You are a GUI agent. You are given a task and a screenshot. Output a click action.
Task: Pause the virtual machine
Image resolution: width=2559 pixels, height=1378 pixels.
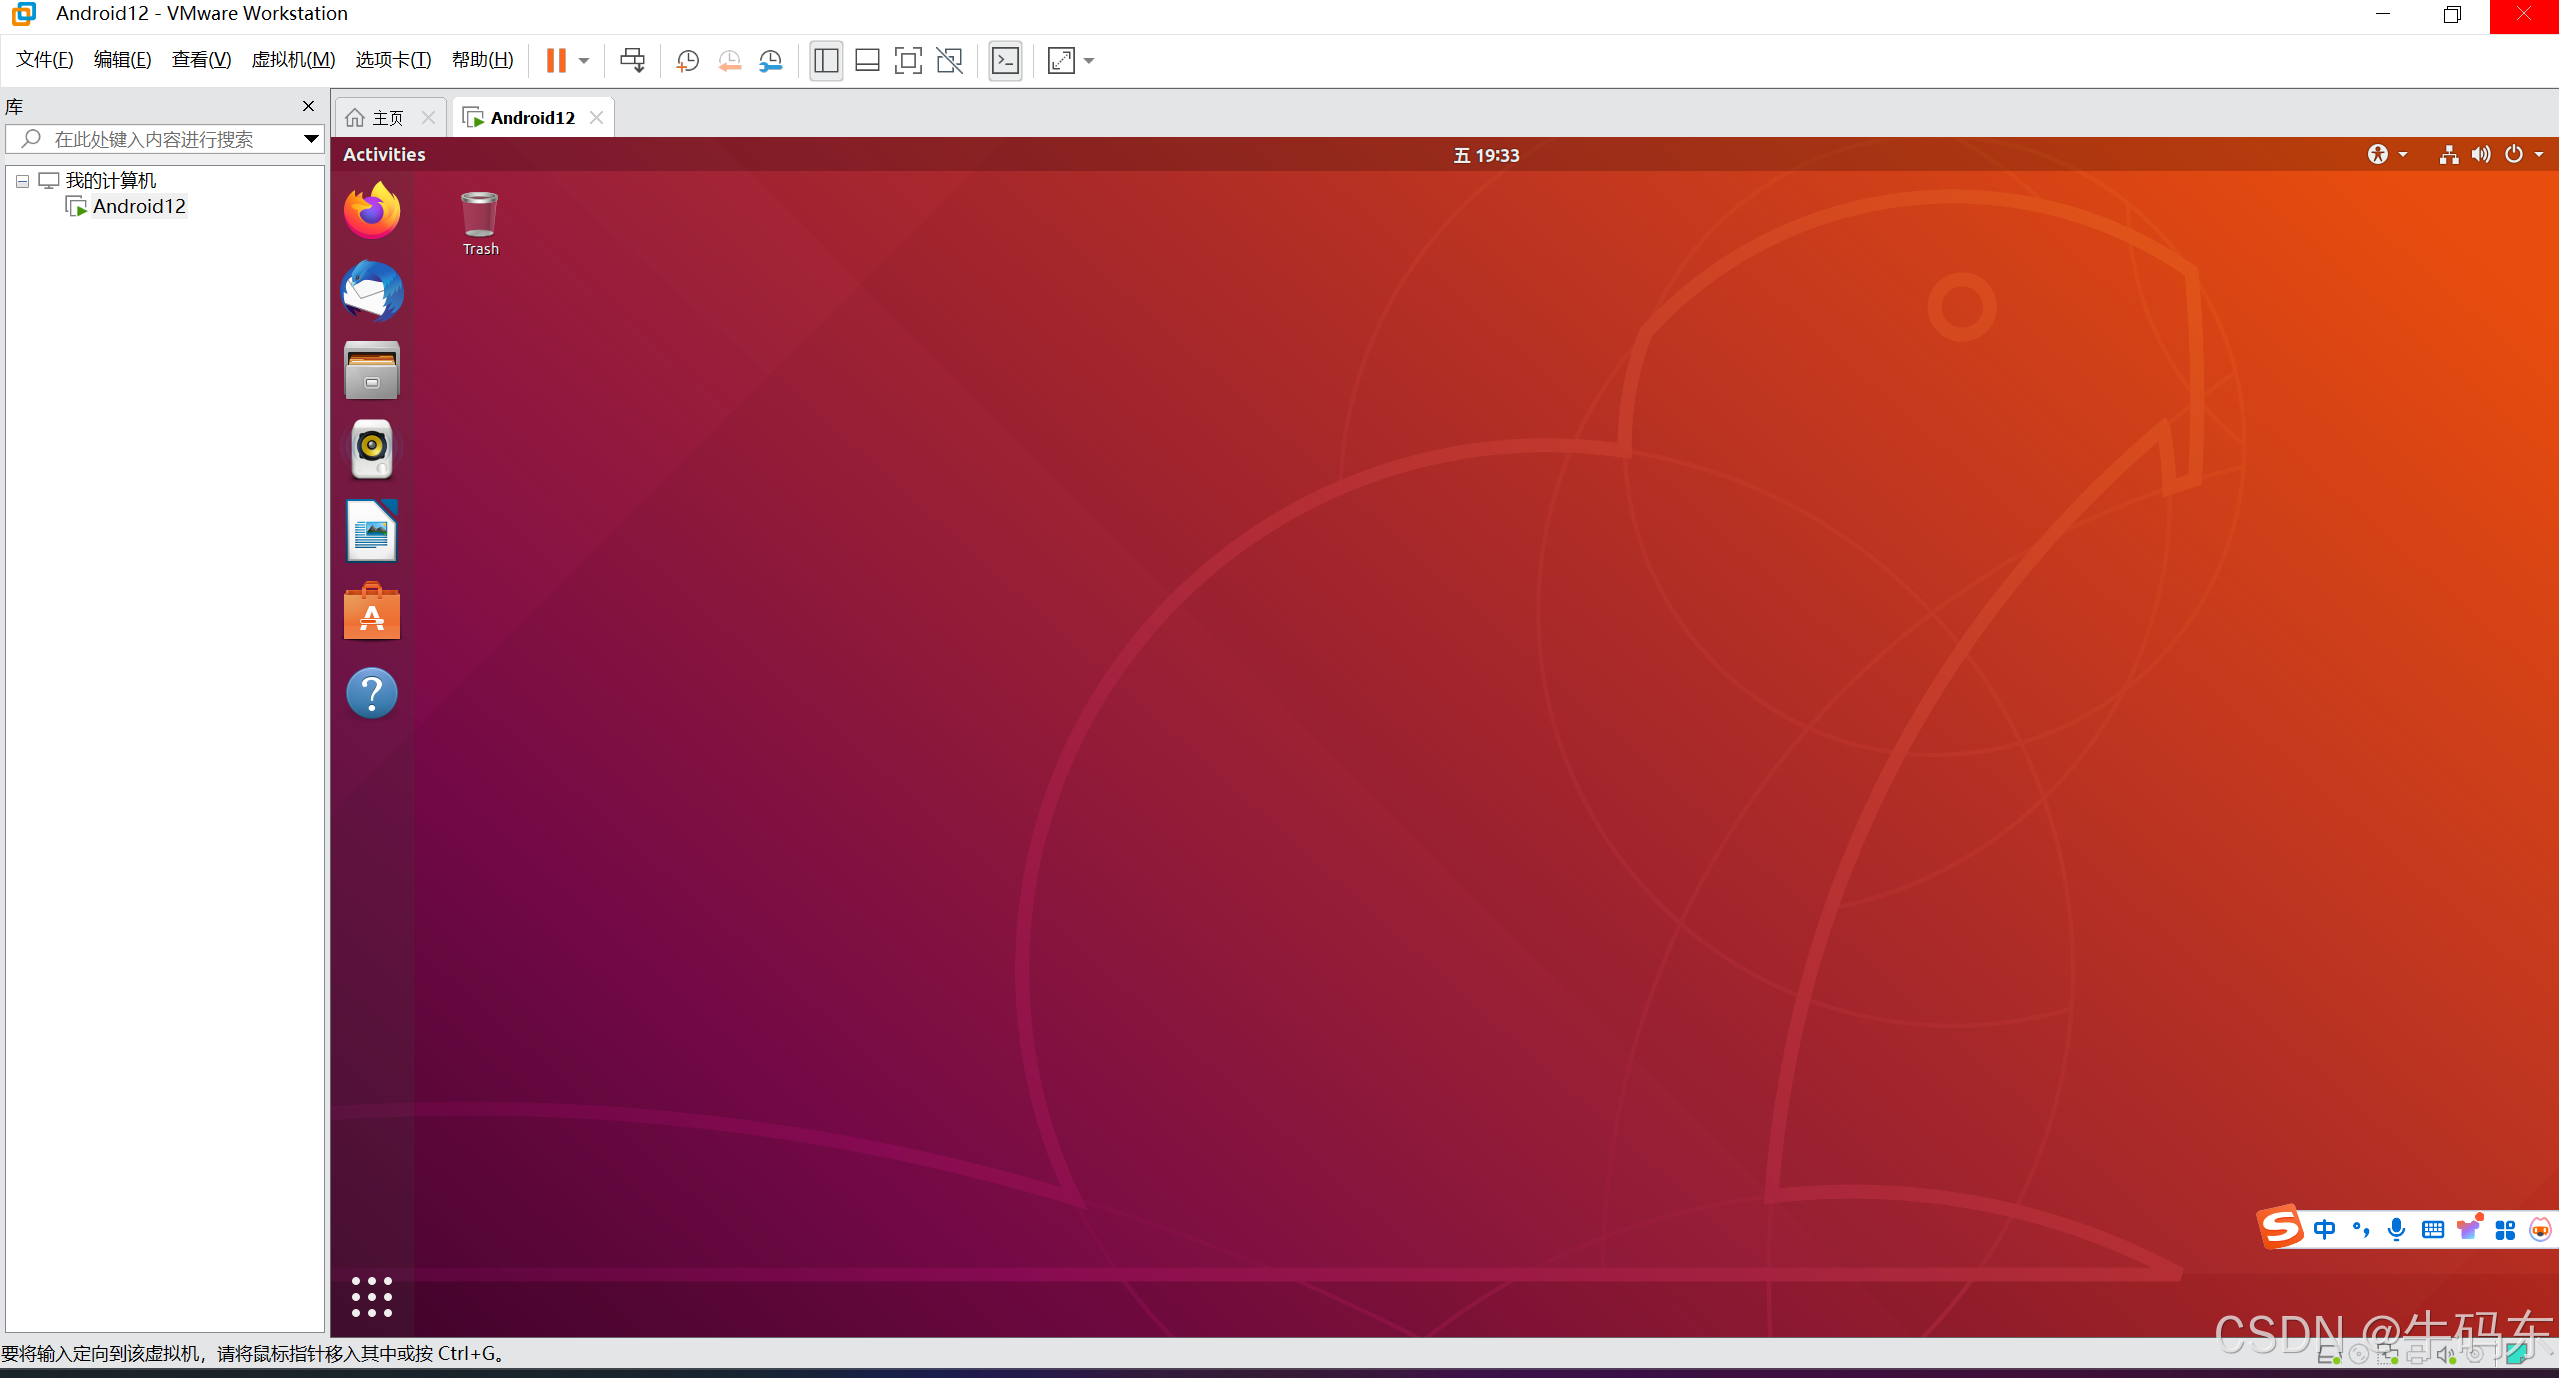(x=556, y=61)
